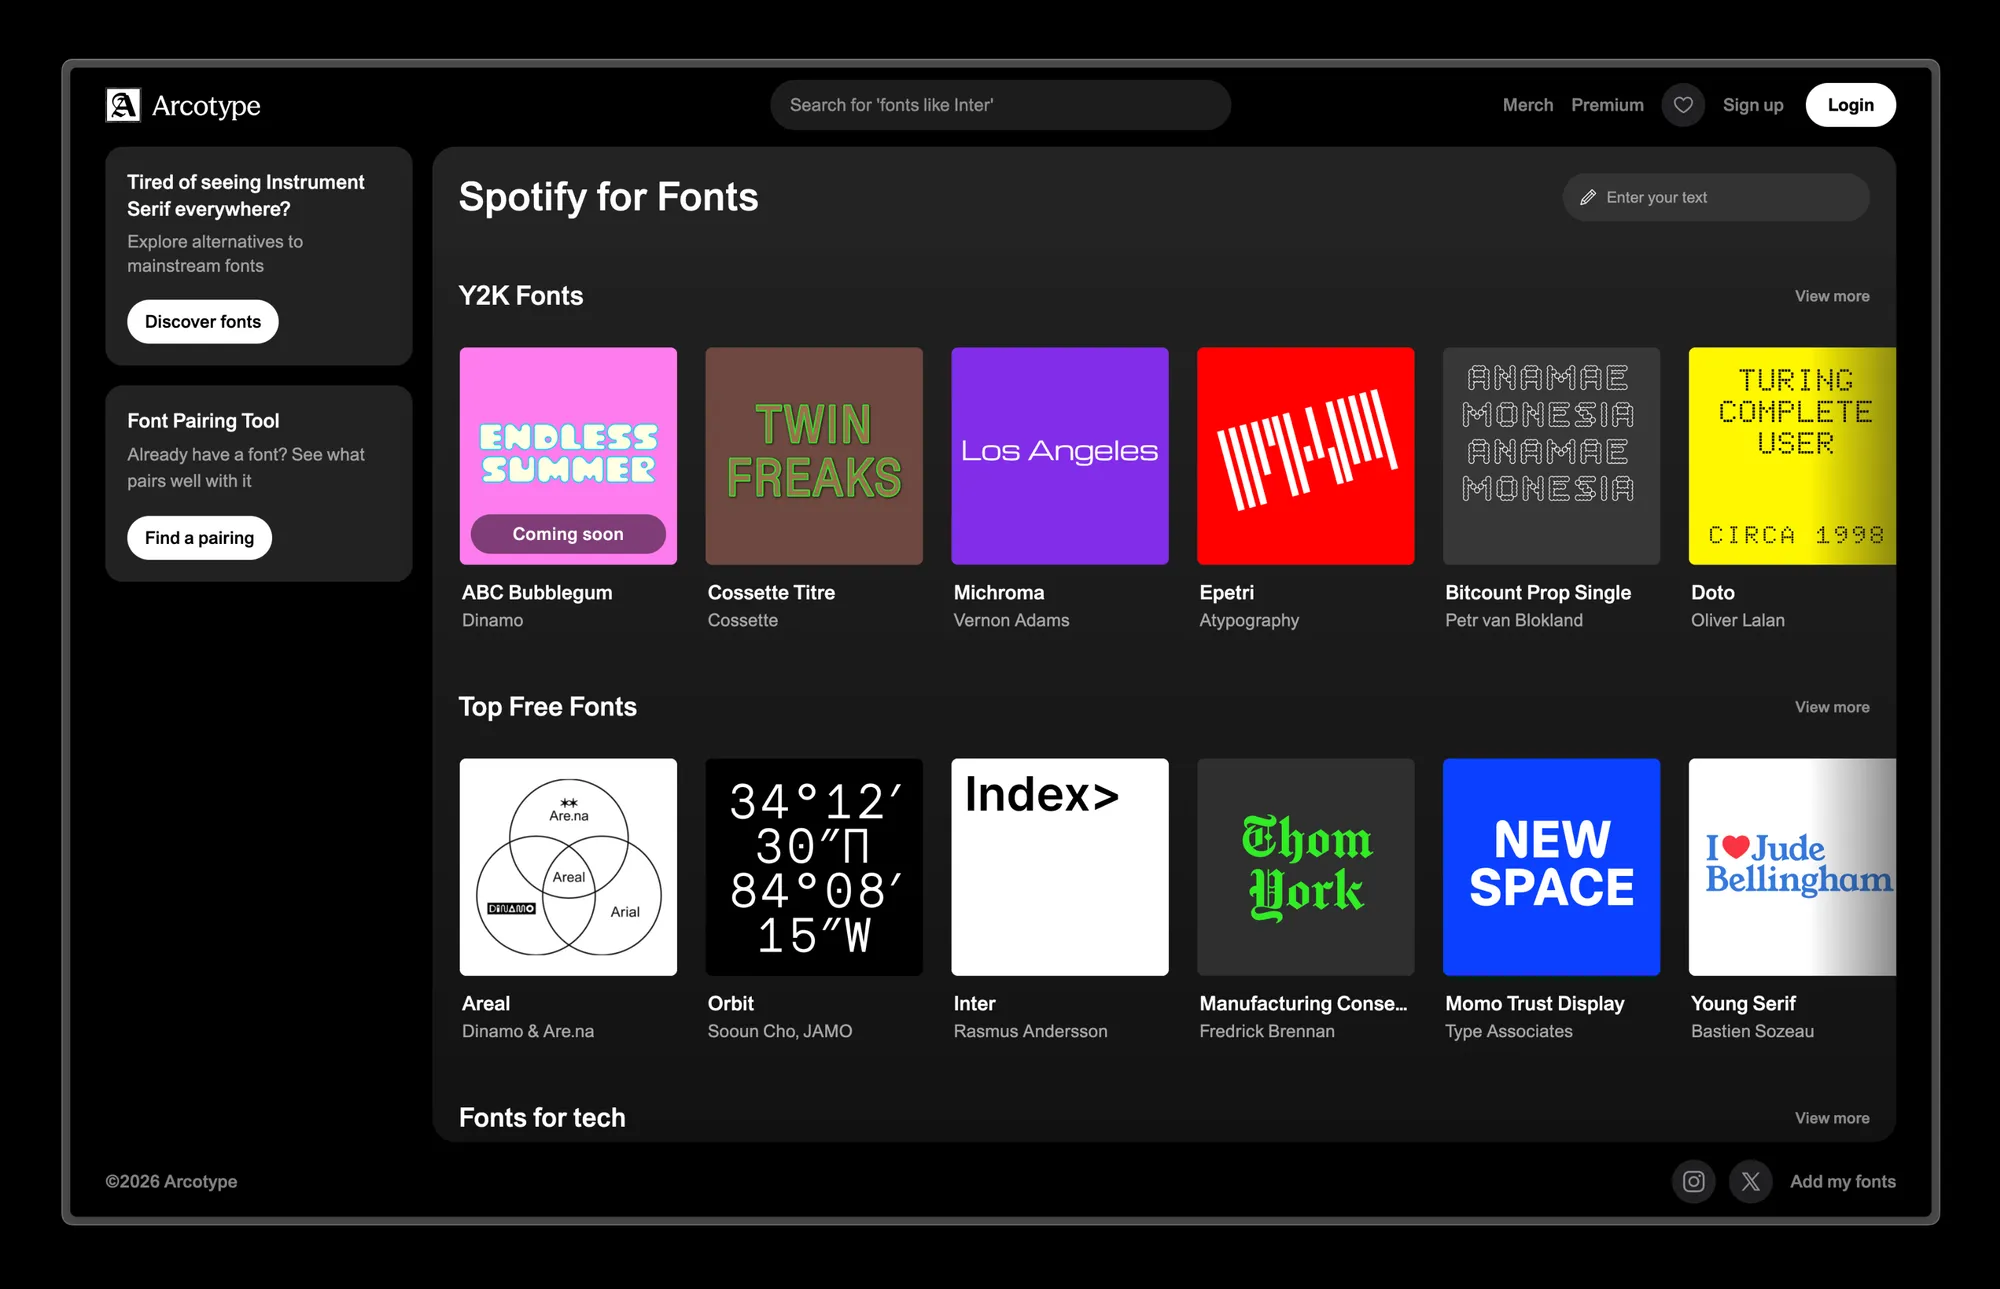Open the ABC Bubblegum font thumbnail
The image size is (2000, 1289).
coord(568,456)
